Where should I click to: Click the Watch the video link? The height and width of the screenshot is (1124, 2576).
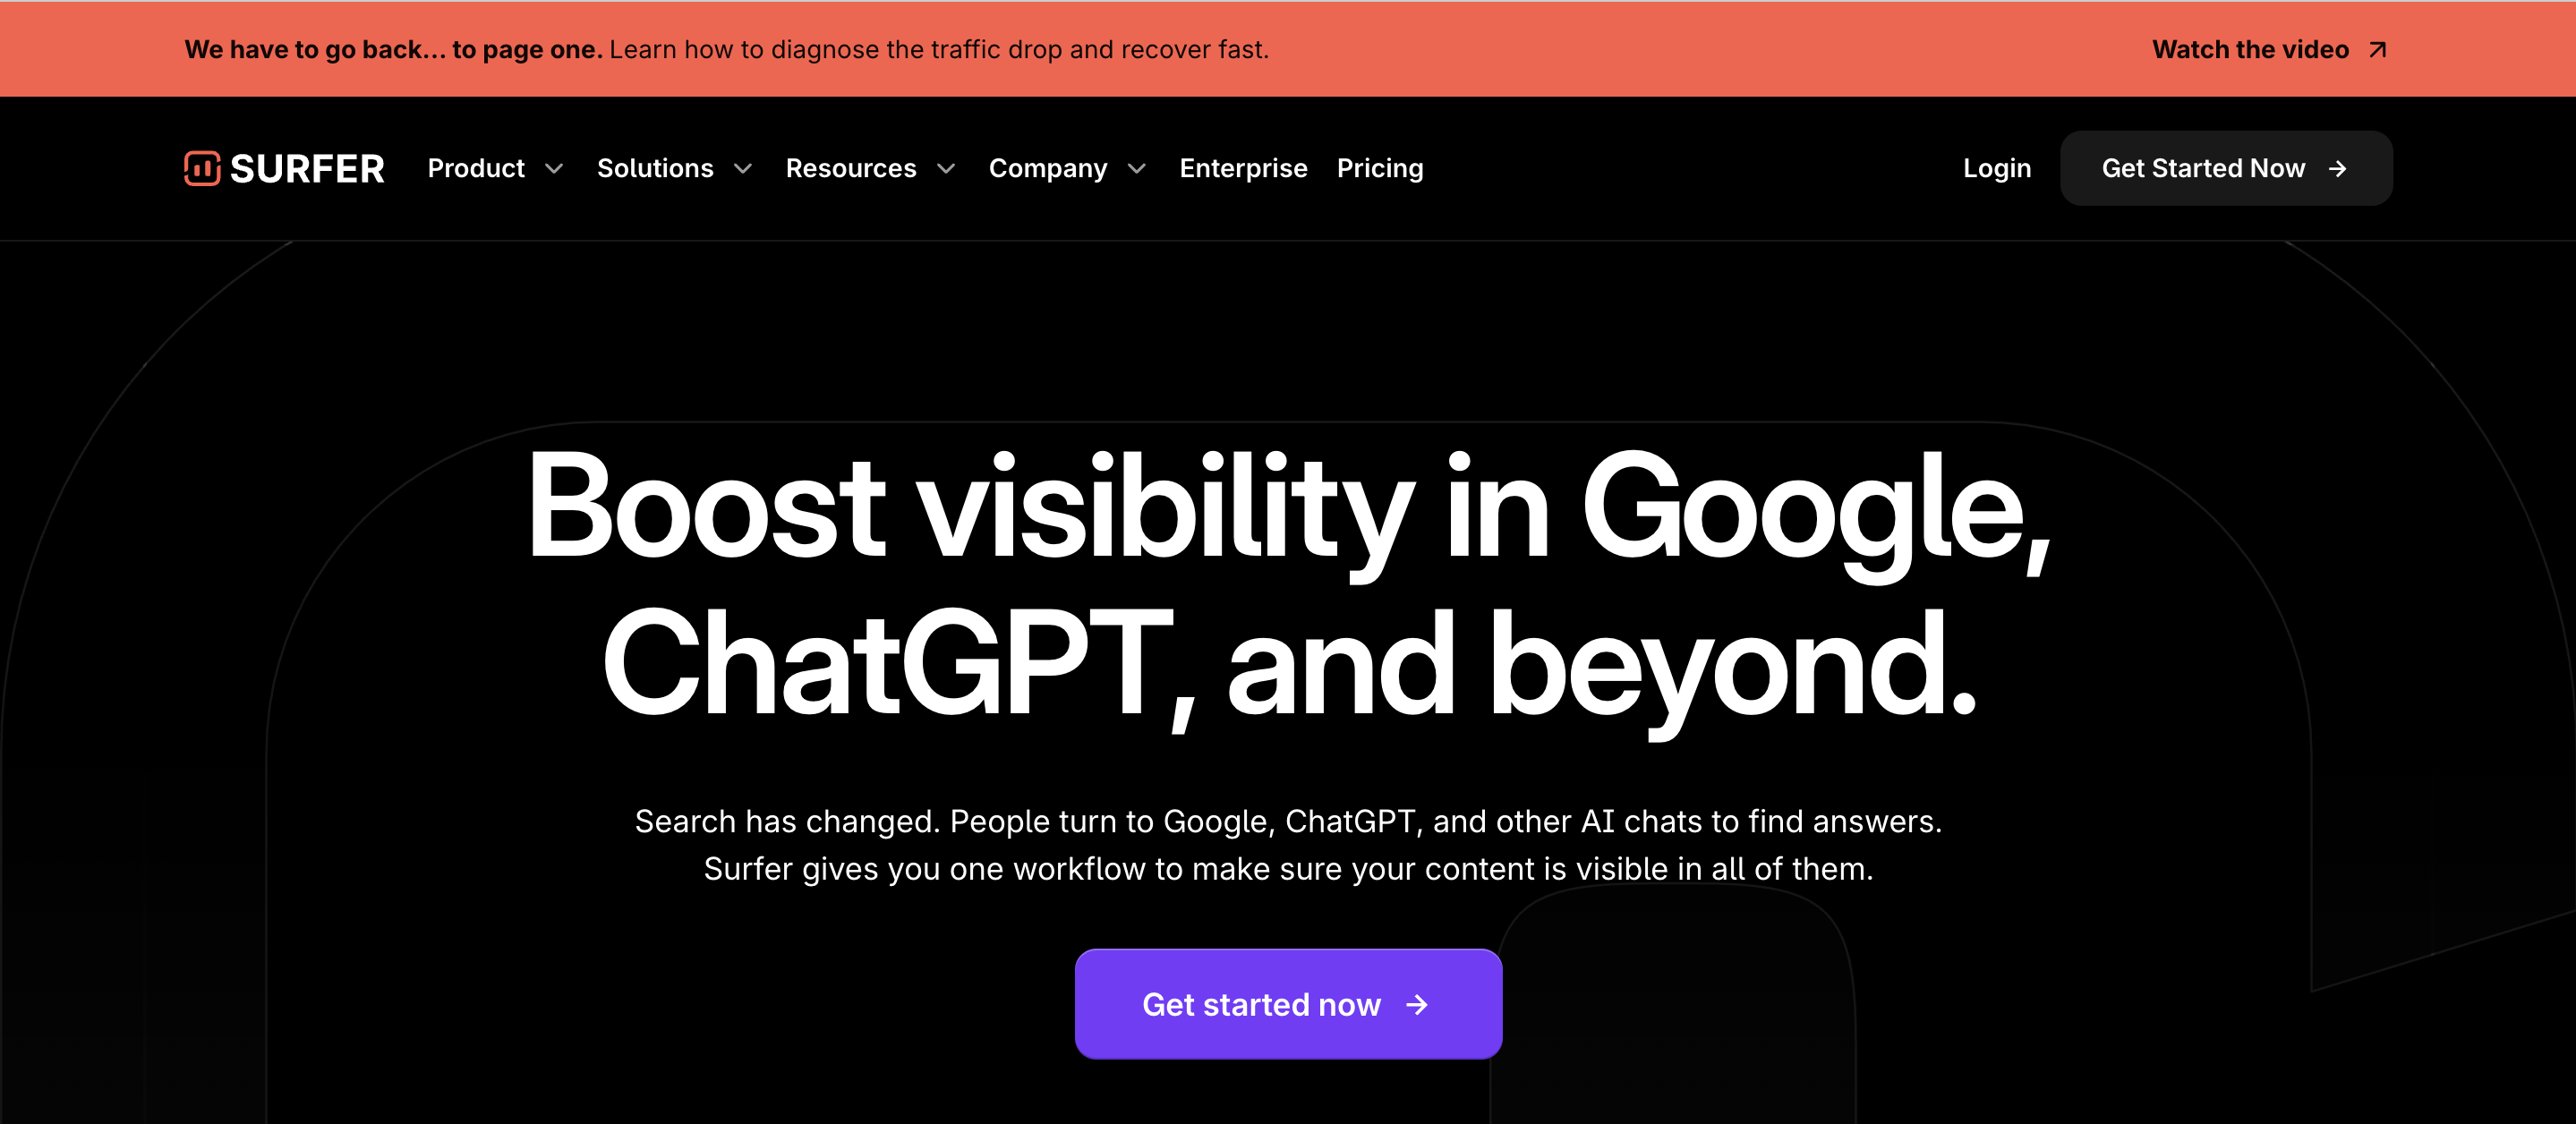[2250, 50]
